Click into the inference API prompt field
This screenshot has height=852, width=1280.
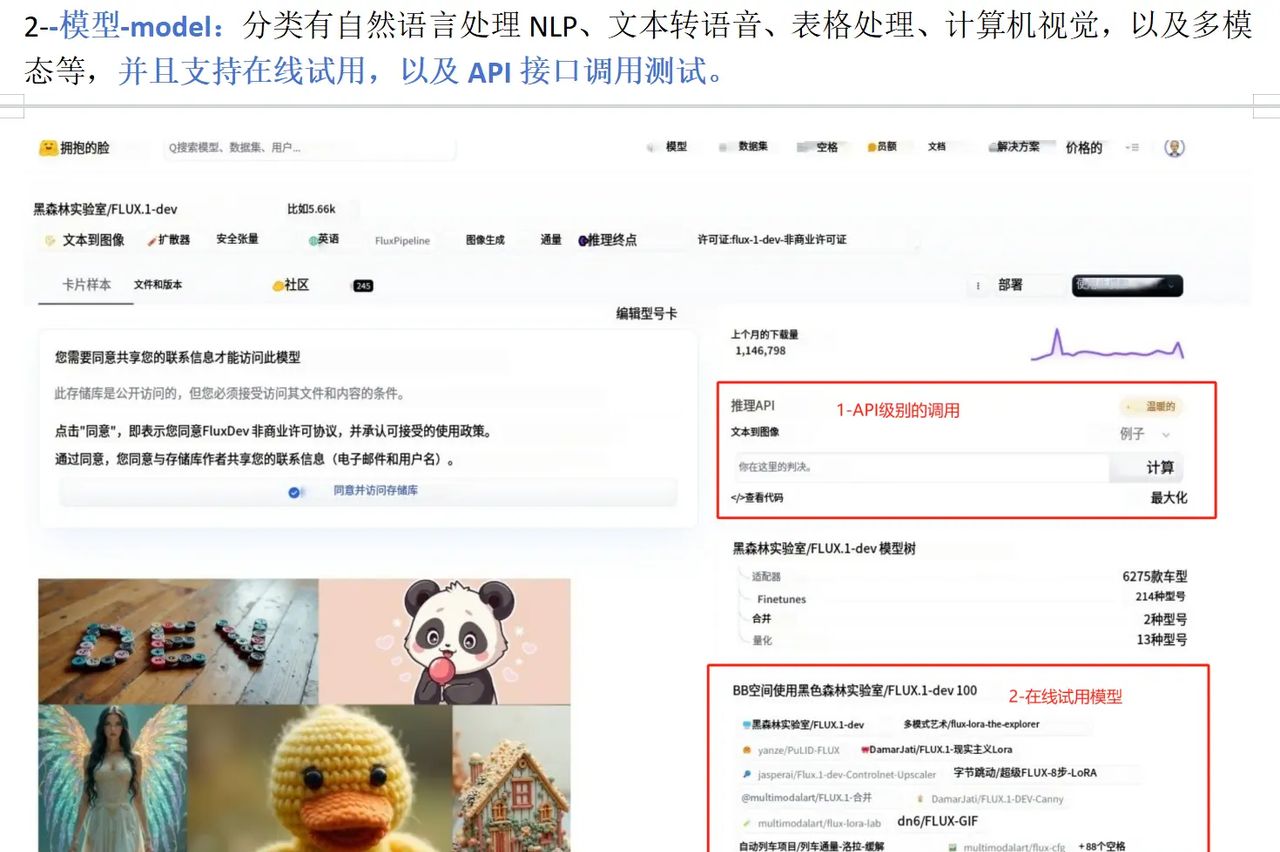point(920,467)
